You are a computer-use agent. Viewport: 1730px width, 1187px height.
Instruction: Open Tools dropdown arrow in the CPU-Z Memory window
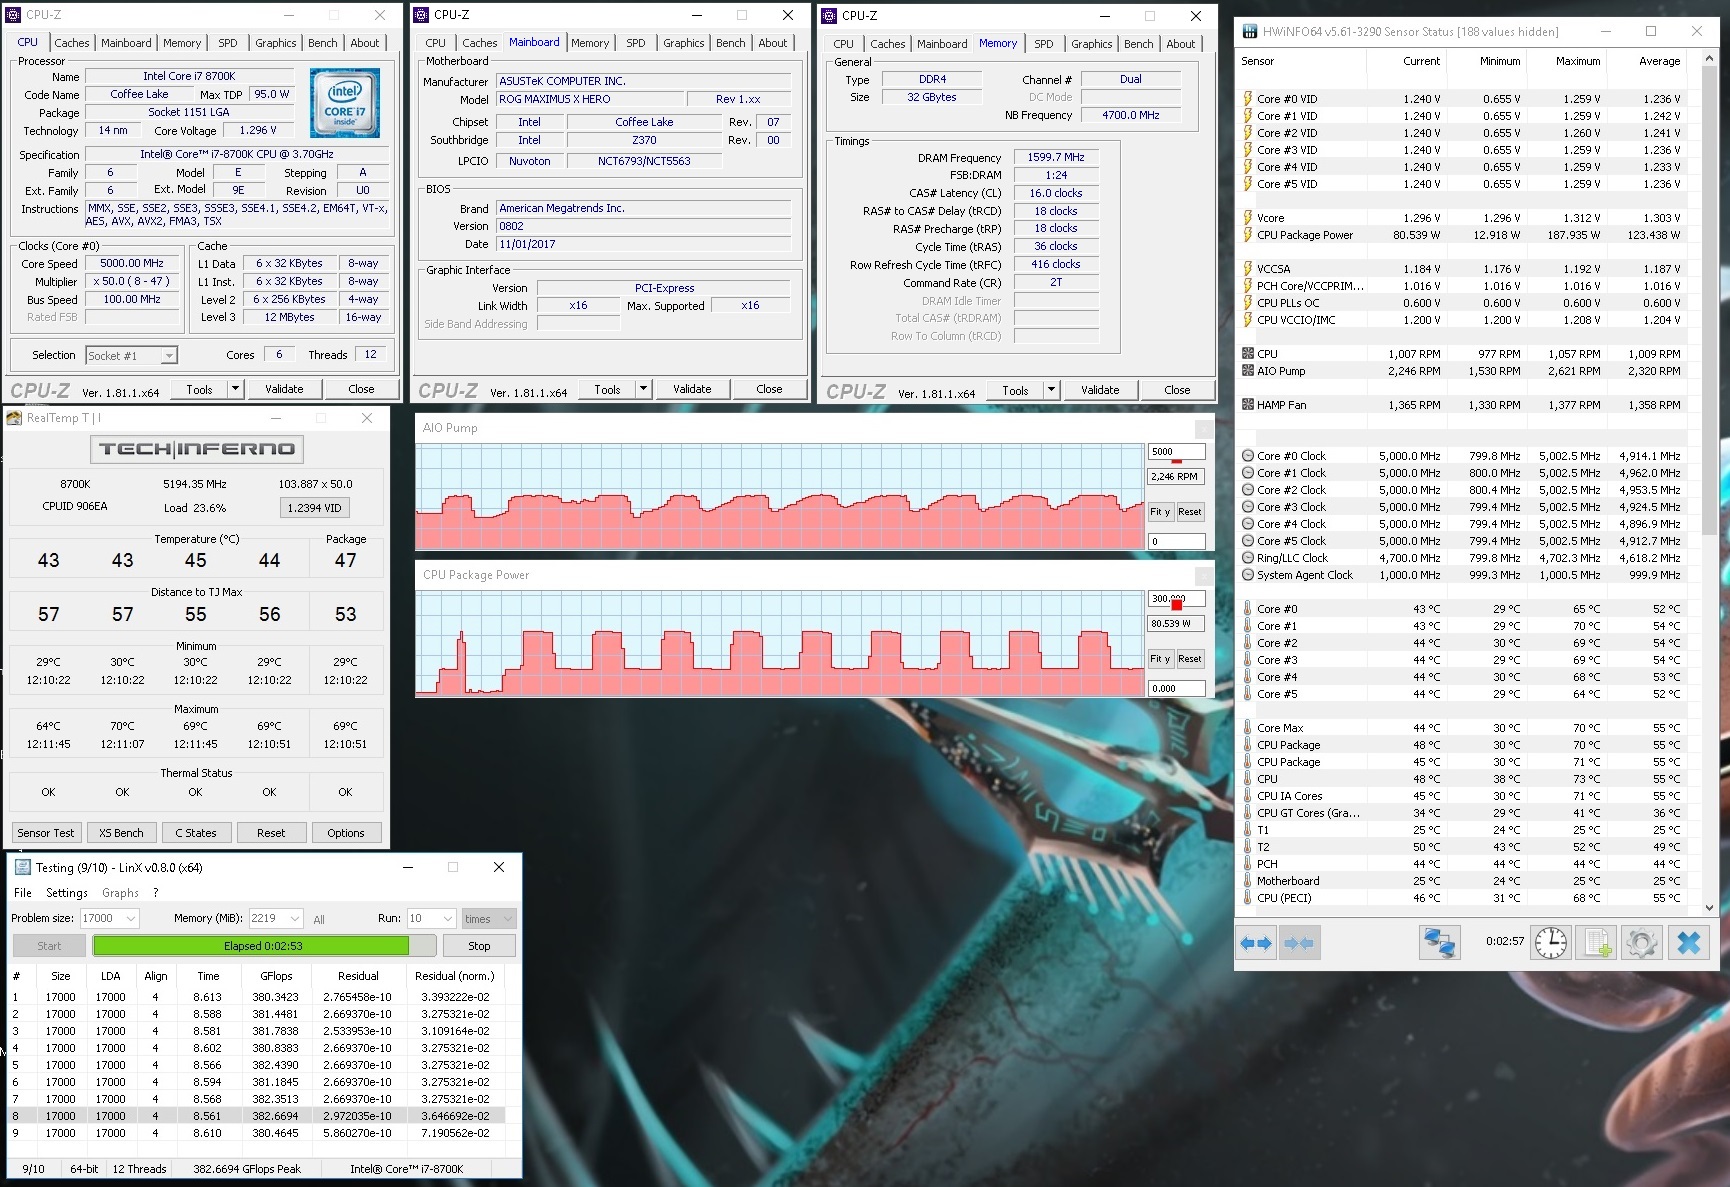(1051, 390)
